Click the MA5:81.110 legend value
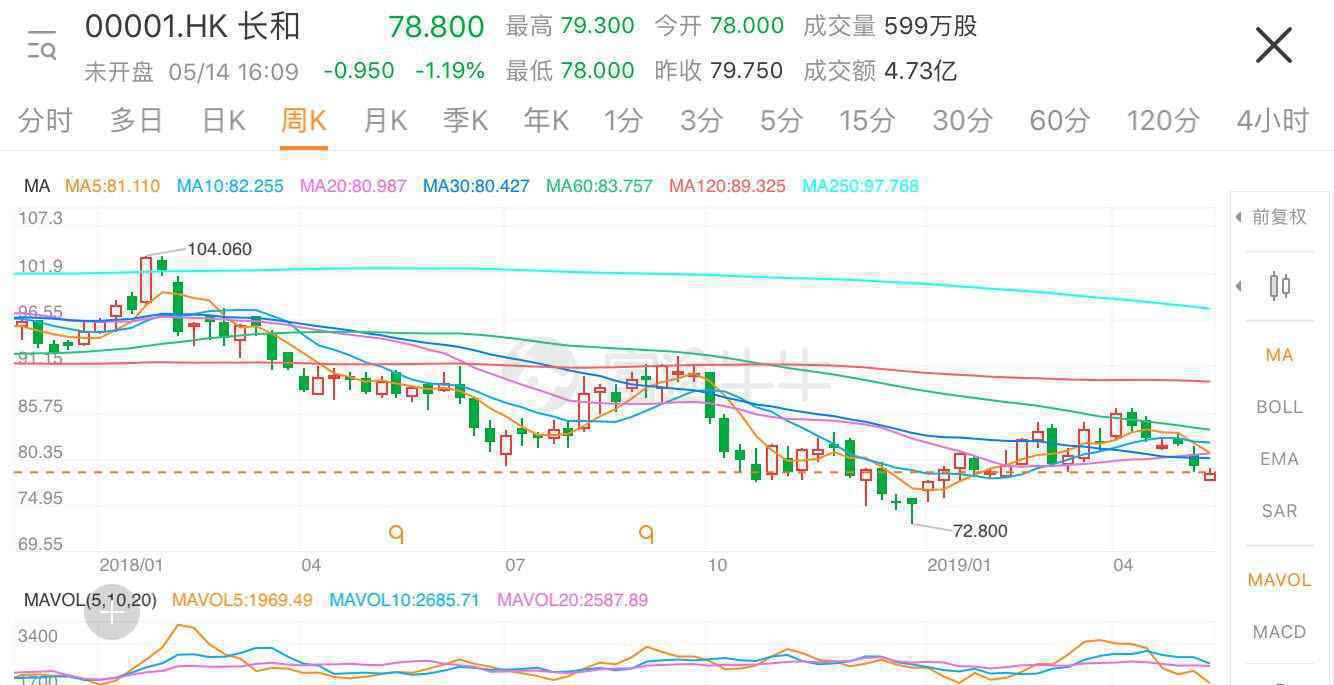The image size is (1334, 685). (112, 186)
